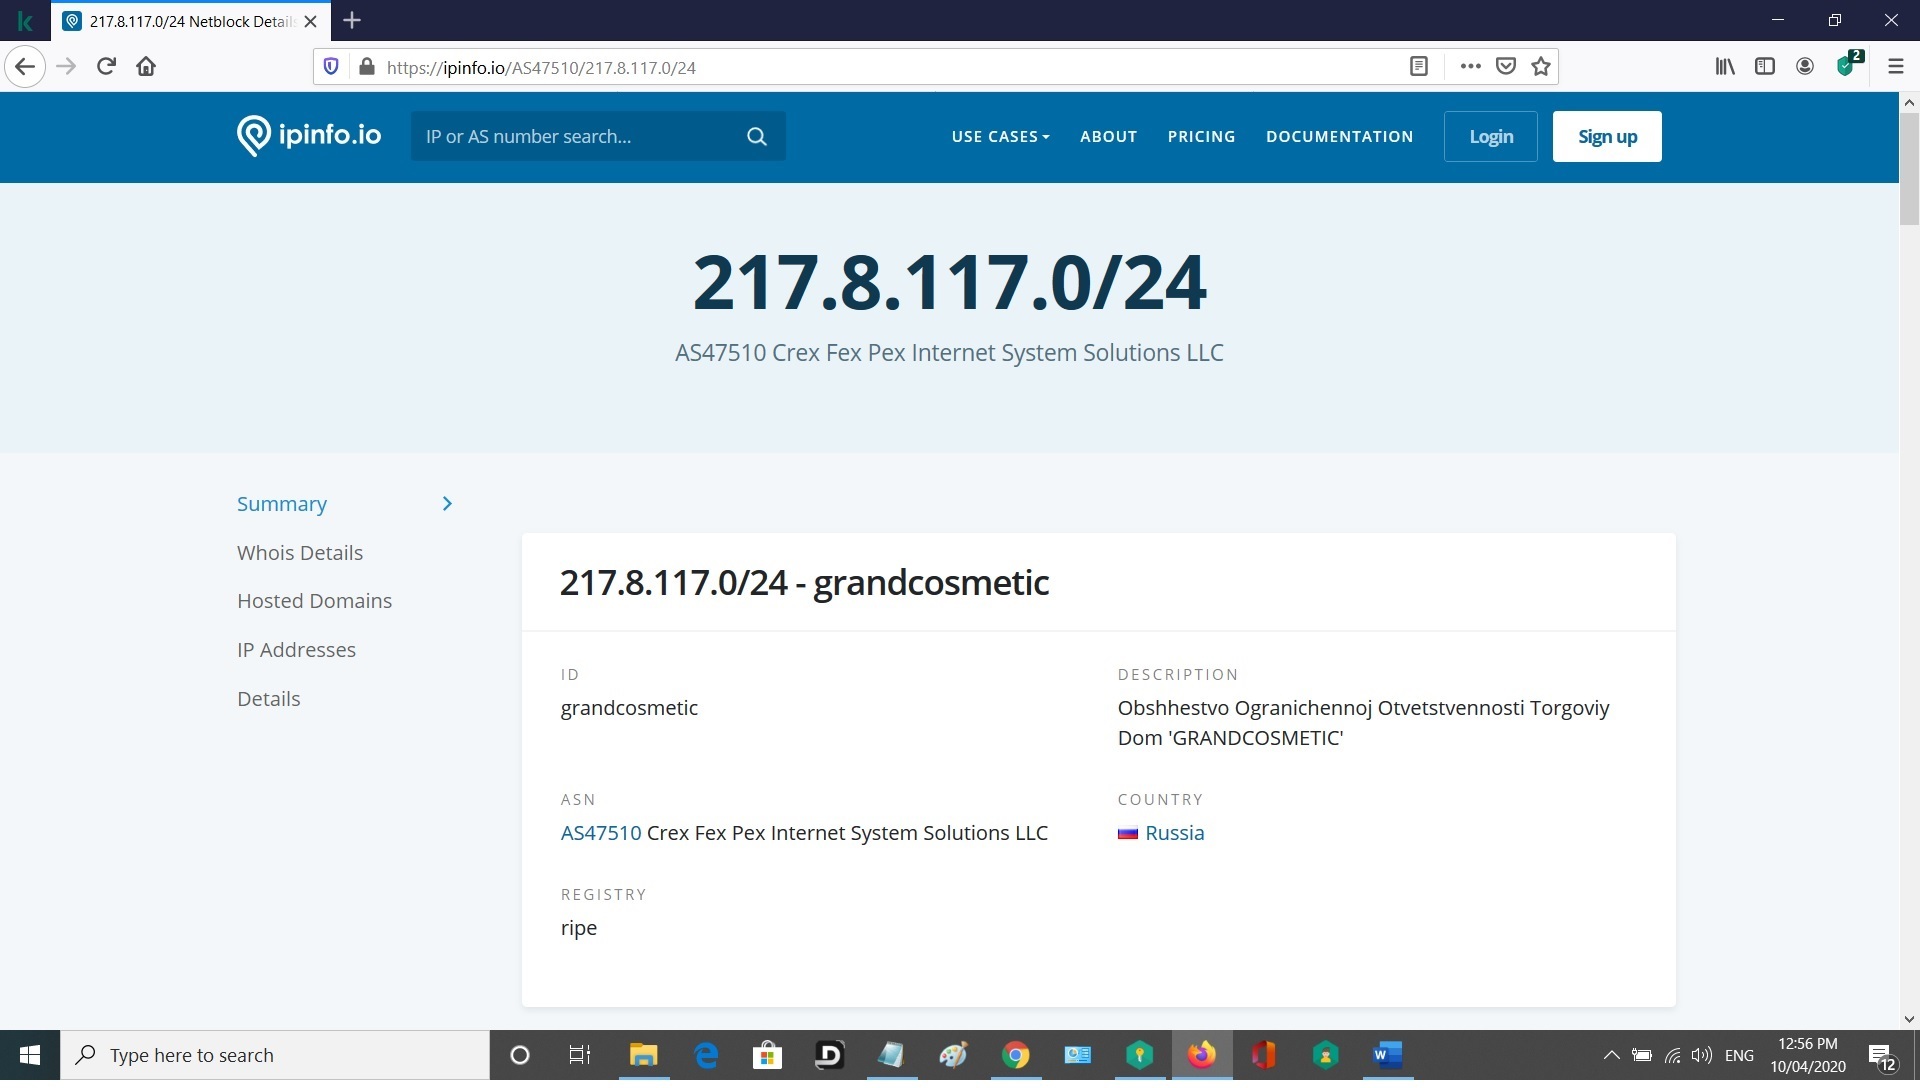Open the PRICING page
This screenshot has width=1920, height=1088.
pos(1201,137)
